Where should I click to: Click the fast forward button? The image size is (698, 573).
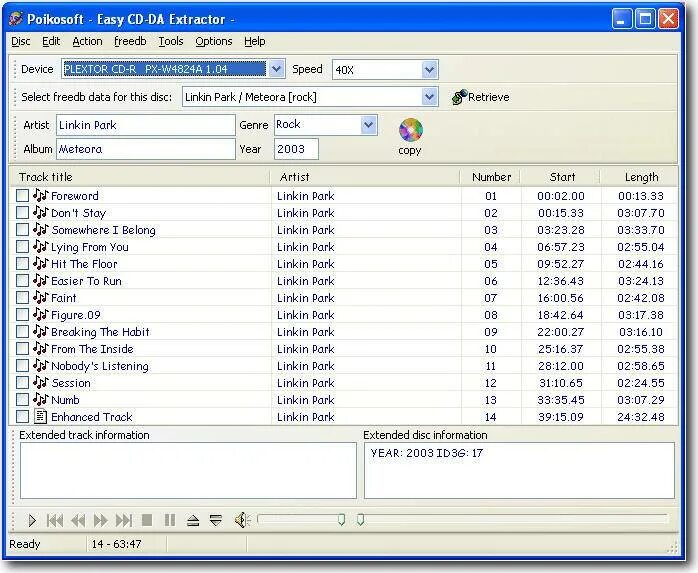tap(101, 520)
